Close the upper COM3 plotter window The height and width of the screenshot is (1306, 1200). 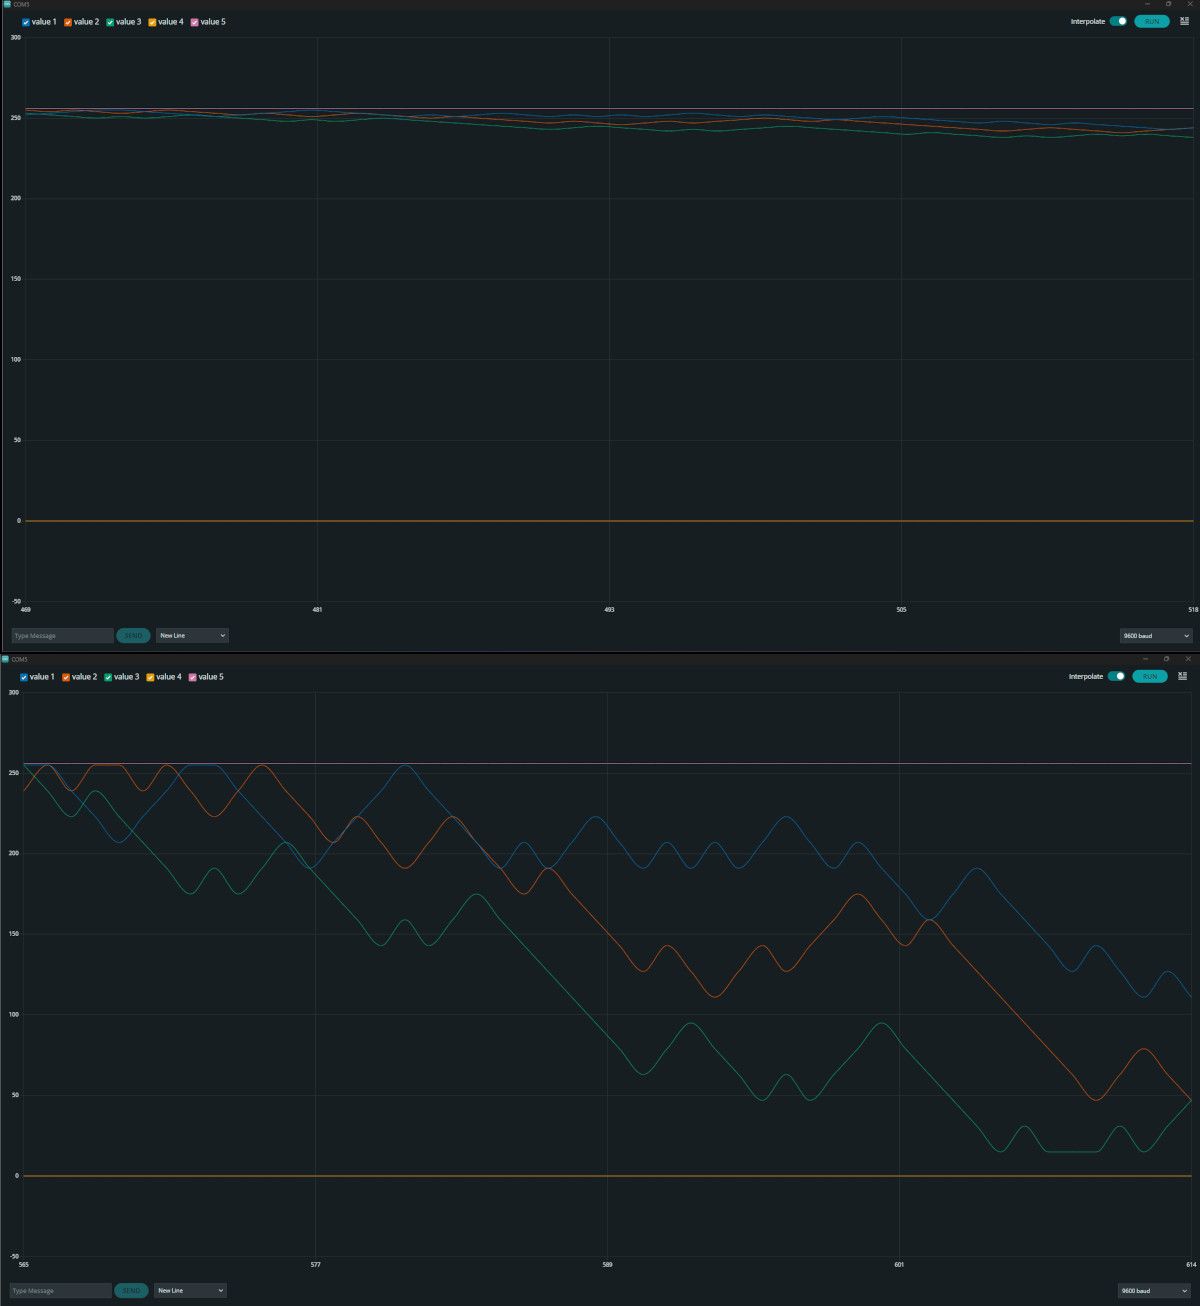click(x=1189, y=4)
